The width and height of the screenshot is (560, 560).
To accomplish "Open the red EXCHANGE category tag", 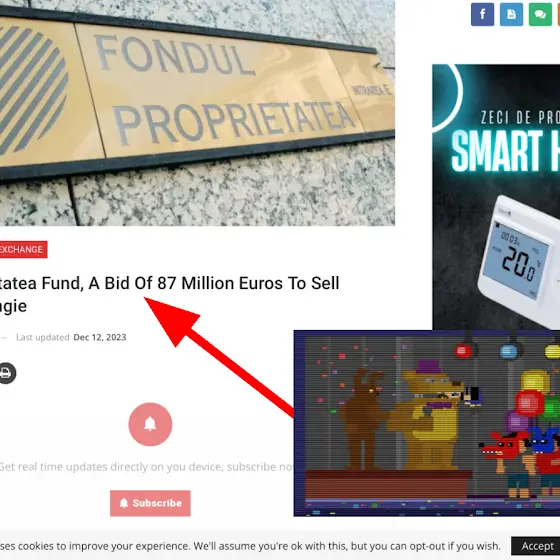I will click(x=23, y=249).
